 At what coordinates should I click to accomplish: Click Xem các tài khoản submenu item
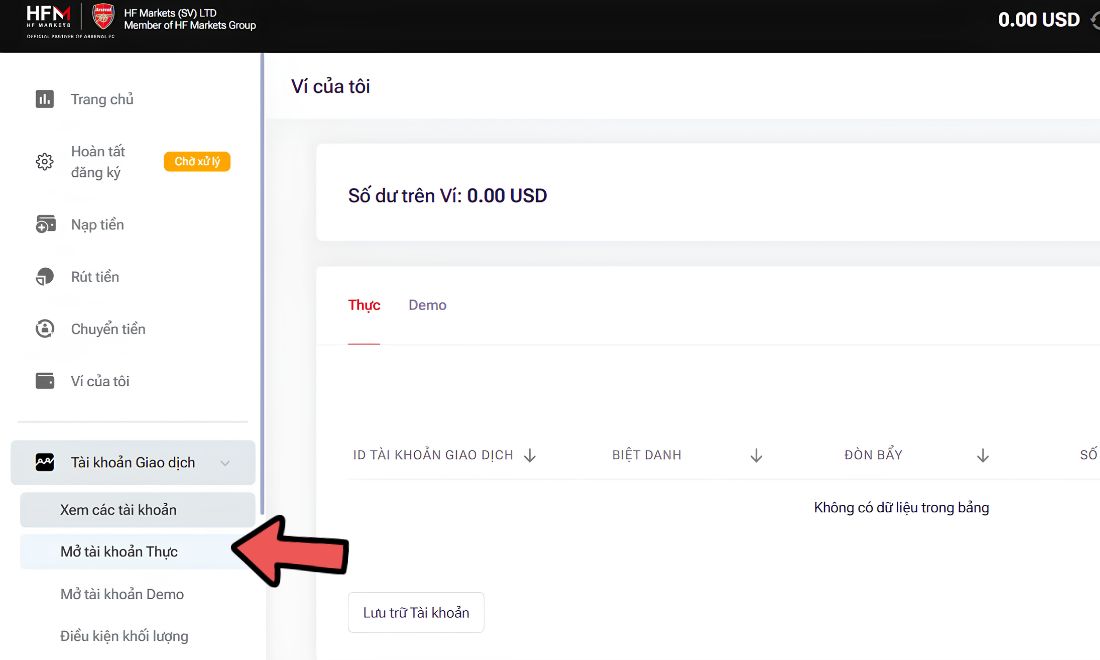point(138,510)
